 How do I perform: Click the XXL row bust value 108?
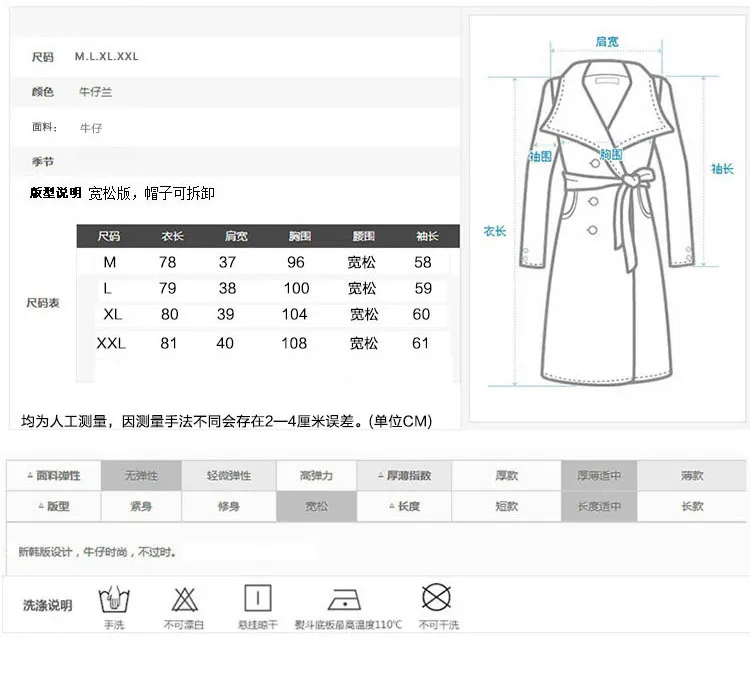click(x=294, y=343)
